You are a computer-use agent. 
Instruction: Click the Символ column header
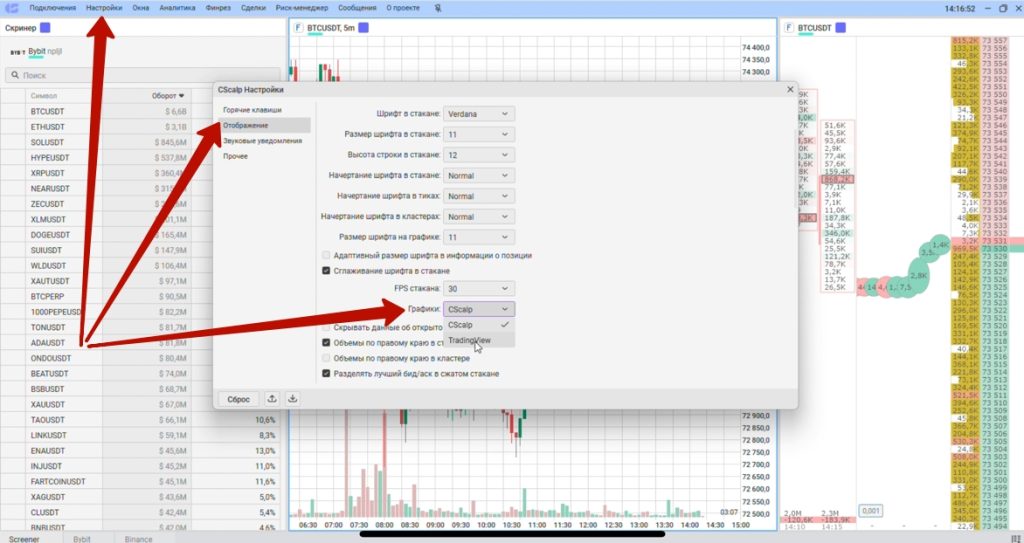(x=44, y=95)
